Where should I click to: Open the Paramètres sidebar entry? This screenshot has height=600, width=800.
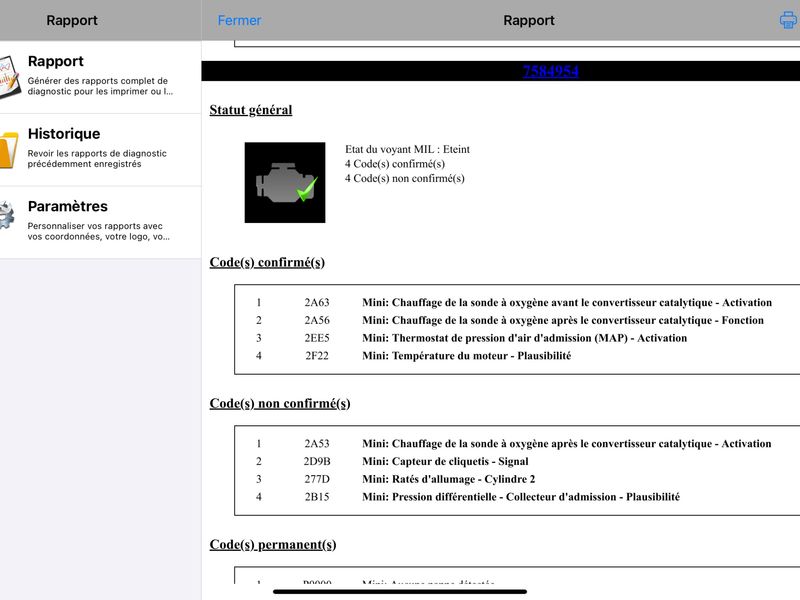(x=101, y=222)
